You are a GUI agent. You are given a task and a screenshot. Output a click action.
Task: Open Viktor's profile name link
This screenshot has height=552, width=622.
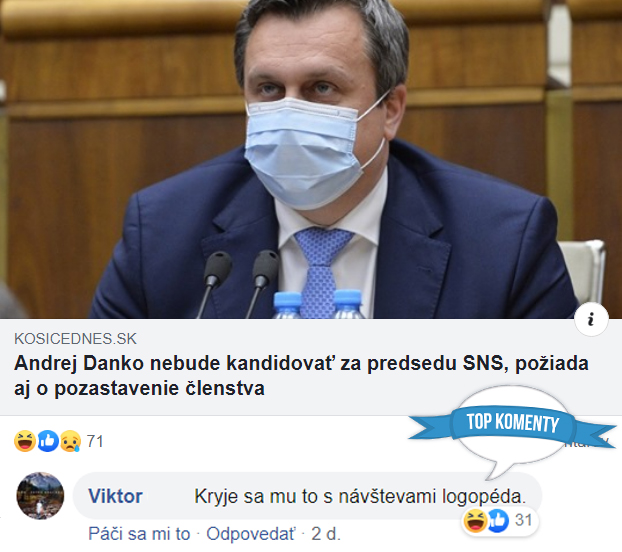(x=115, y=496)
